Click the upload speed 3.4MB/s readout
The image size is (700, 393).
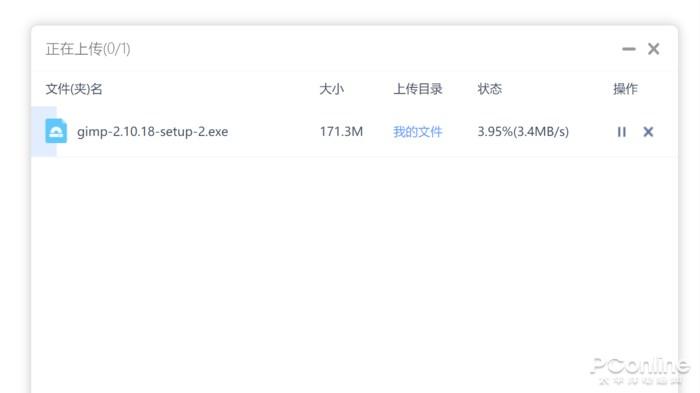[541, 132]
